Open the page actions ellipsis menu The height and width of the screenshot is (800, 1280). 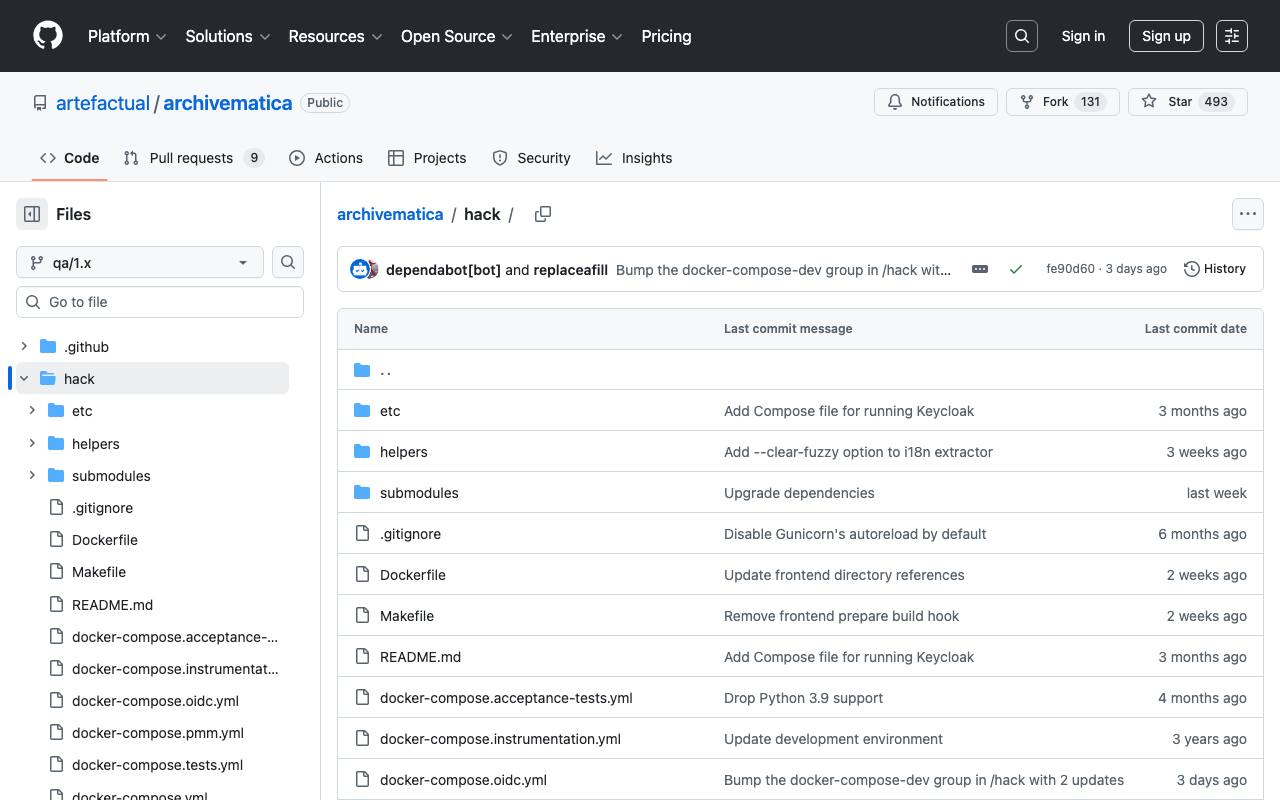1247,214
